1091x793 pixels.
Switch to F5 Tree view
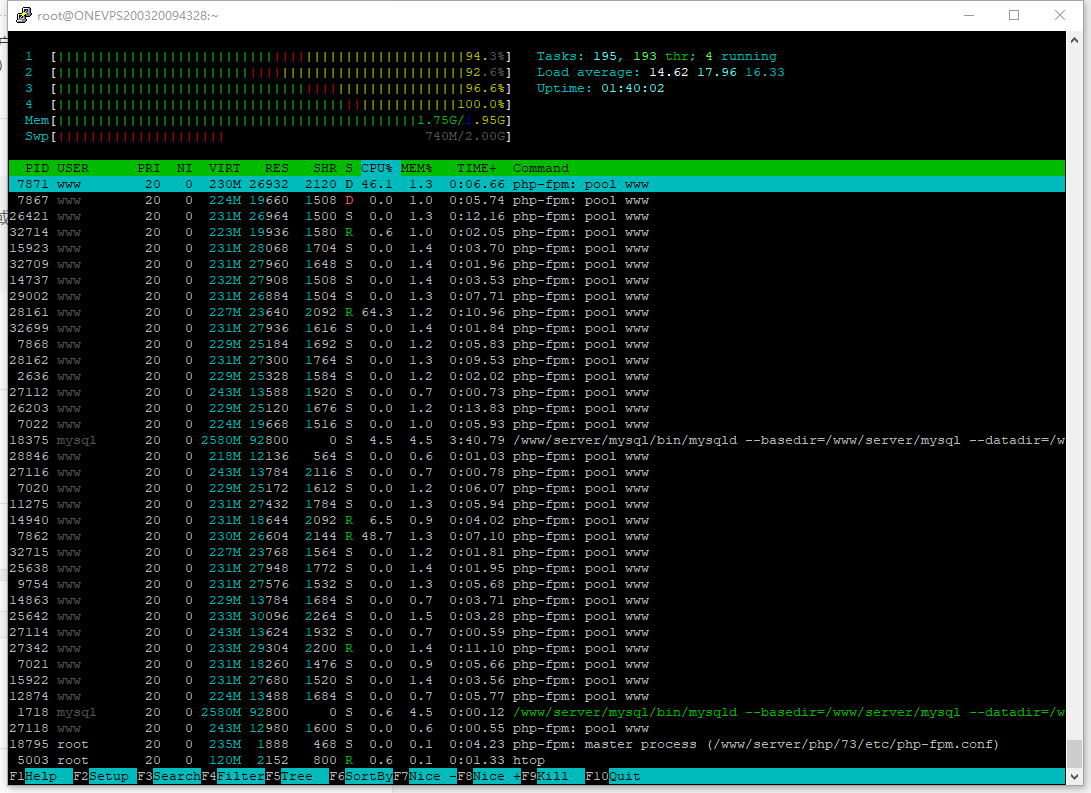pyautogui.click(x=297, y=776)
